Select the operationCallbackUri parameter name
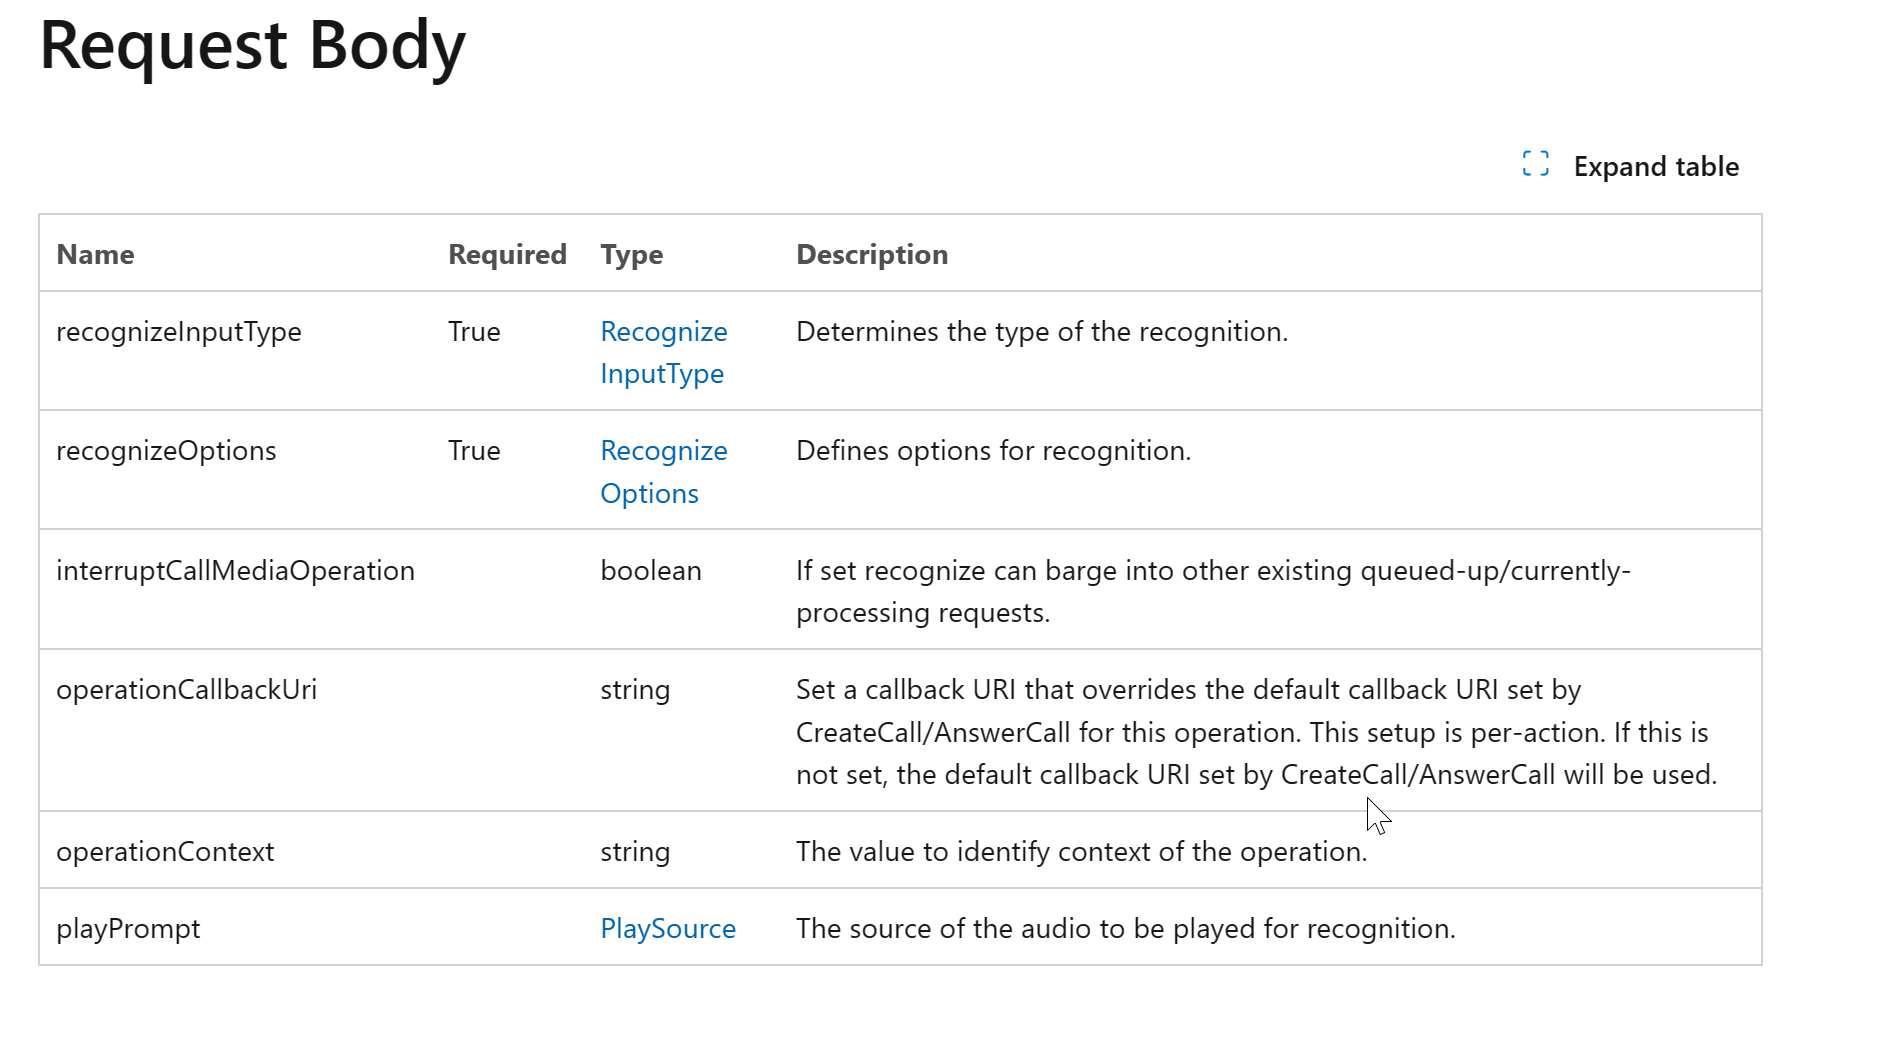1903x1044 pixels. point(186,690)
